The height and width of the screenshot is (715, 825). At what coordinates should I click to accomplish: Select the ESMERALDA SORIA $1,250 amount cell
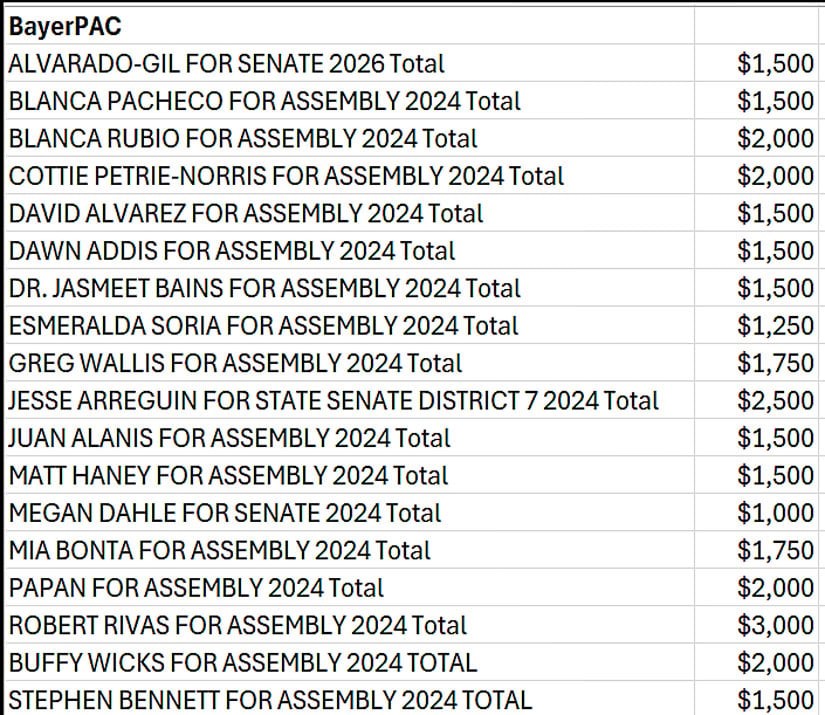(x=759, y=325)
